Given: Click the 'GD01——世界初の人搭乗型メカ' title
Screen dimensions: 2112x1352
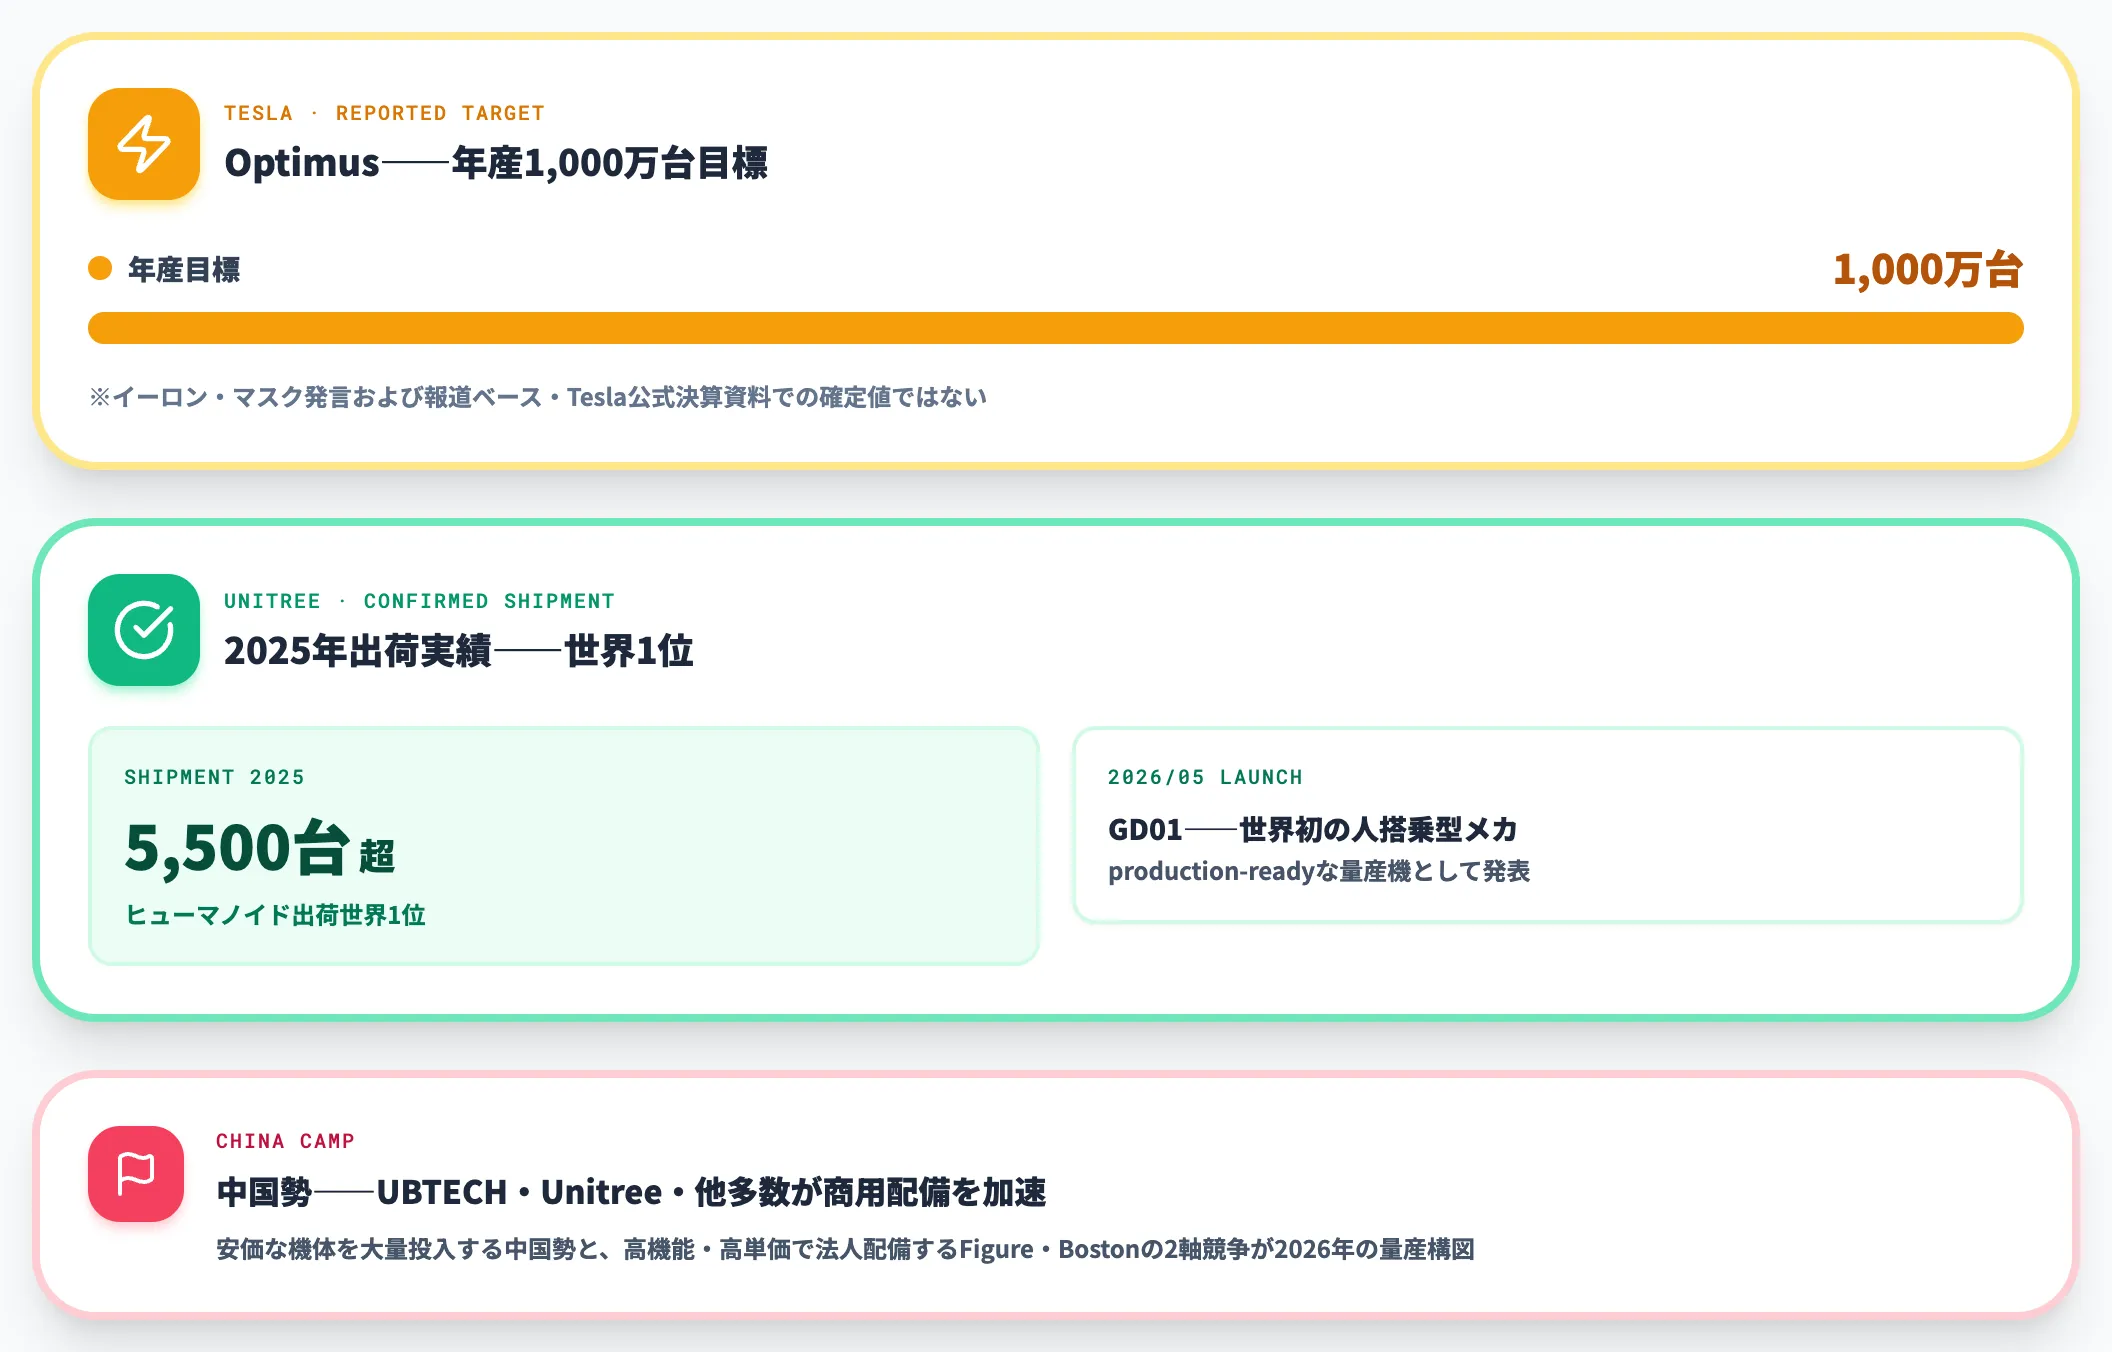Looking at the screenshot, I should click(1313, 829).
